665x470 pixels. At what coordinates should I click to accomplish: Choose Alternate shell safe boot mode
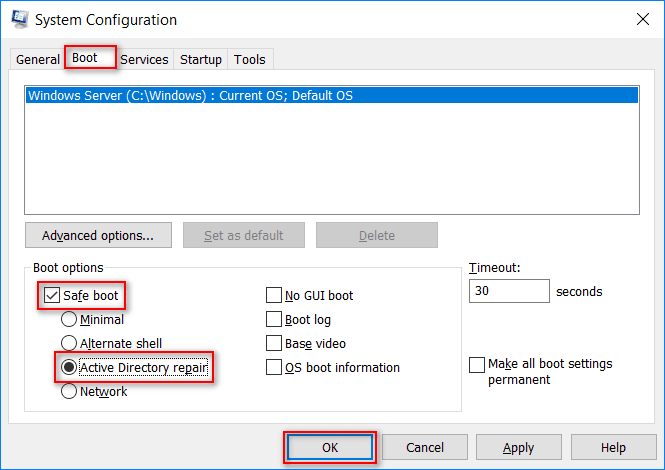pyautogui.click(x=69, y=344)
